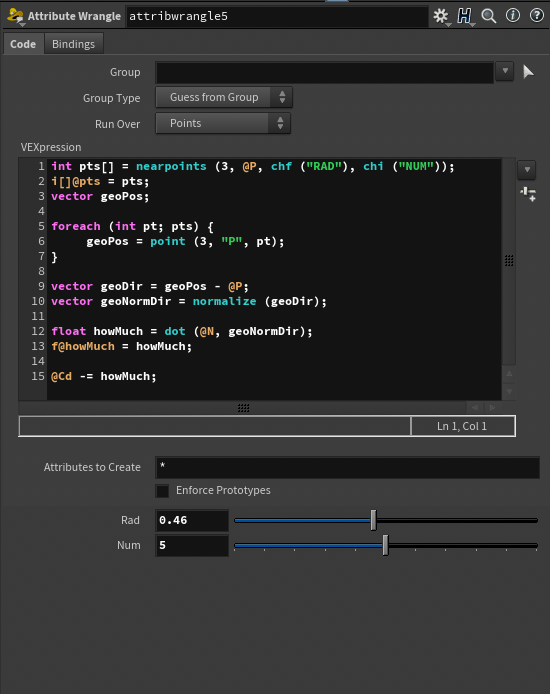Click the group selection arrow icon

click(x=528, y=72)
